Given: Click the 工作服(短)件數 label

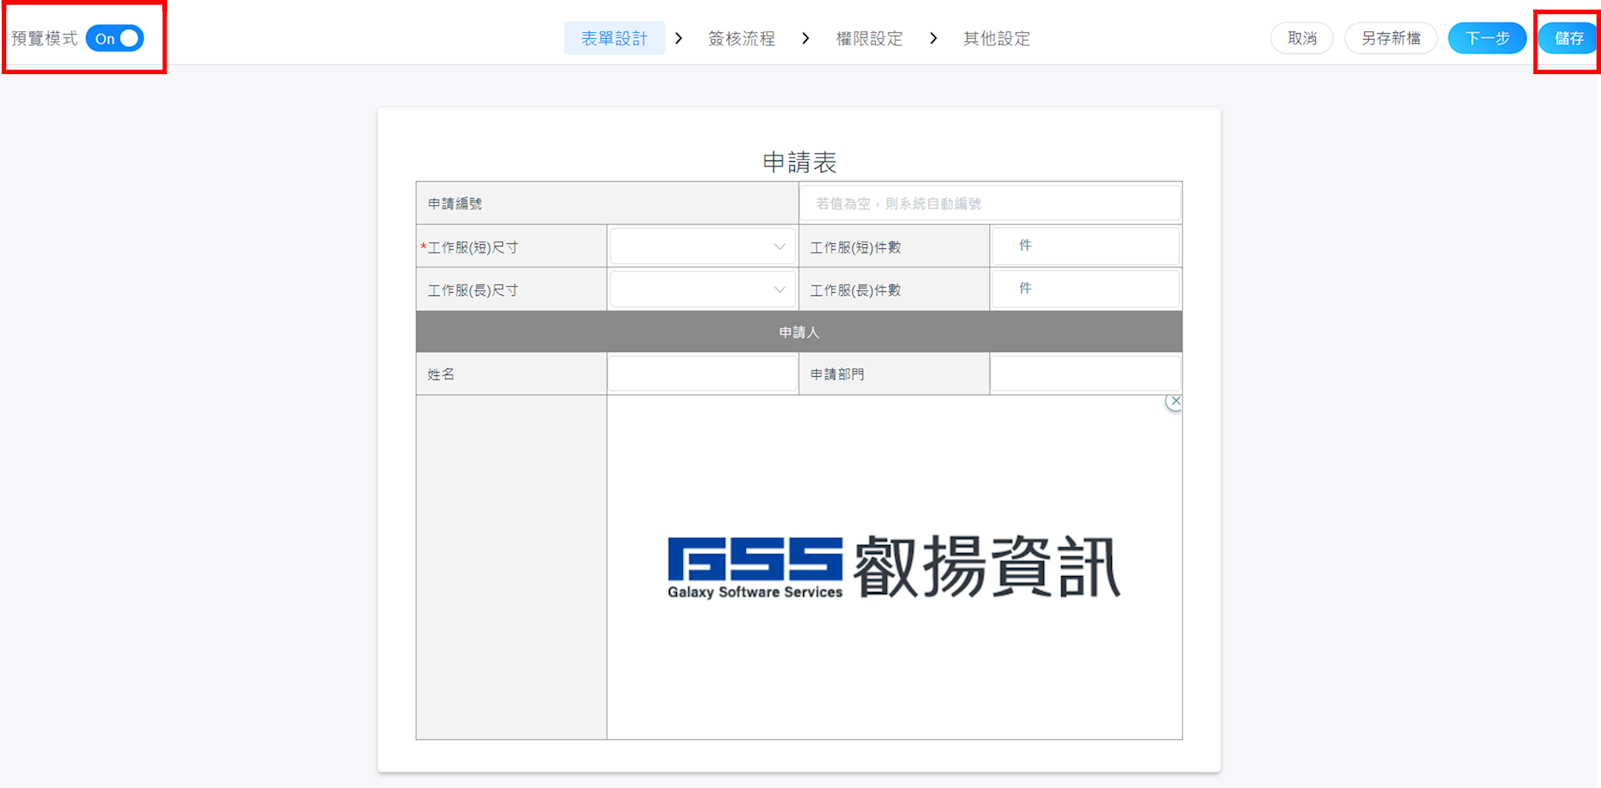Looking at the screenshot, I should 855,247.
